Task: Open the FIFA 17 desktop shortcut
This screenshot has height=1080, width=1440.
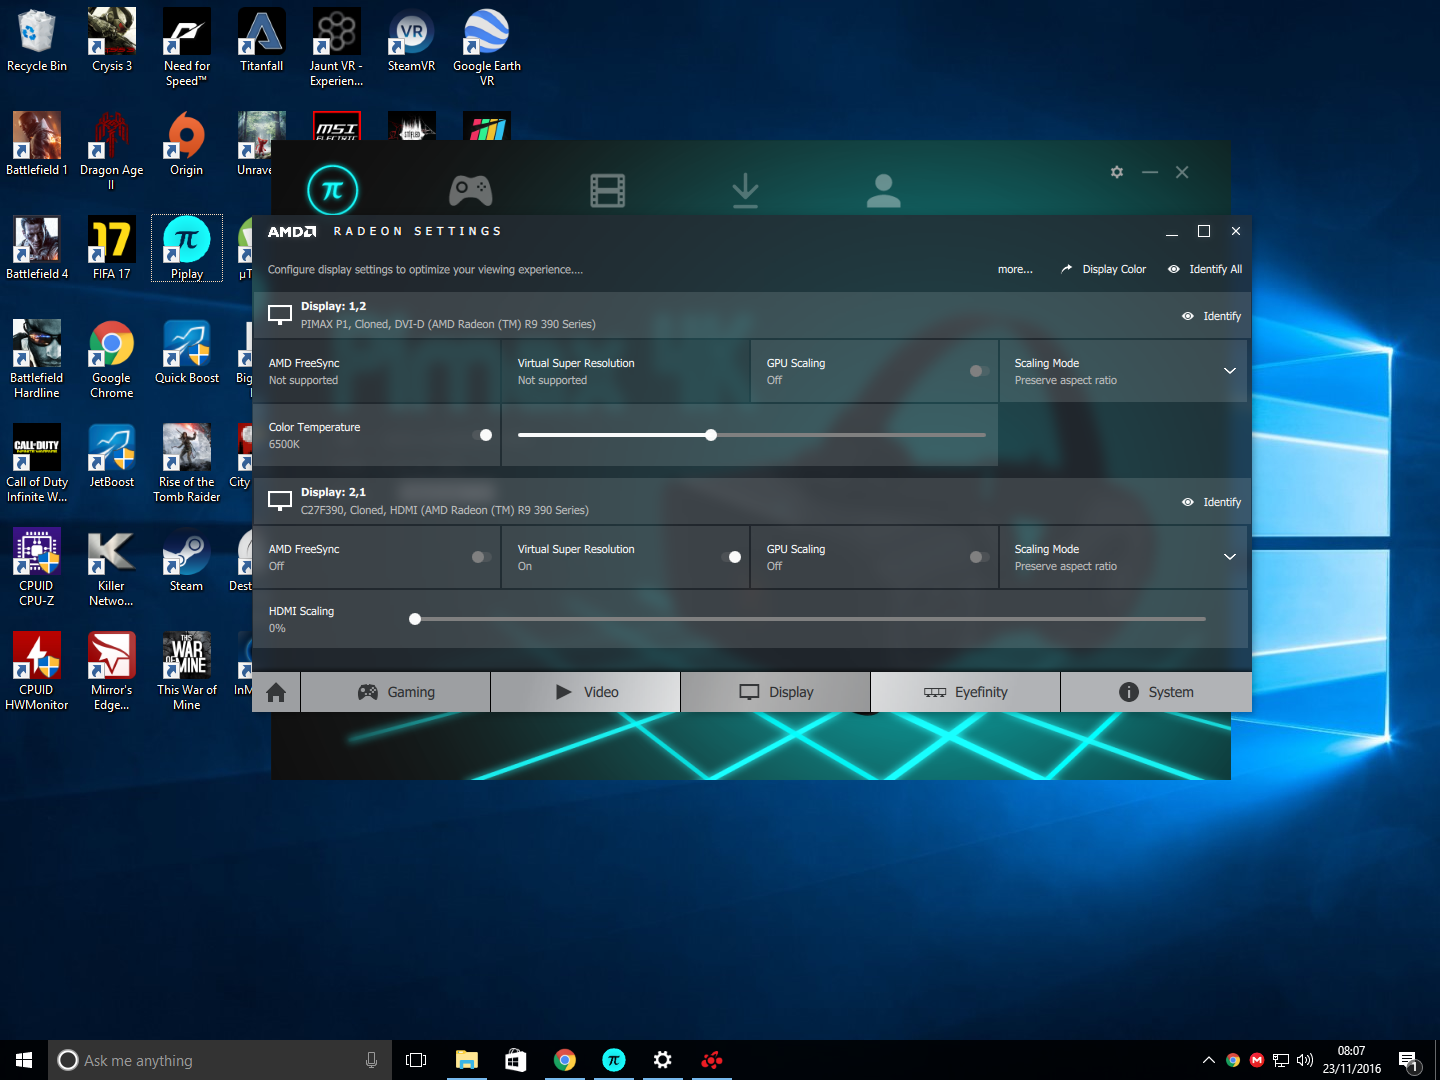Action: pos(112,249)
